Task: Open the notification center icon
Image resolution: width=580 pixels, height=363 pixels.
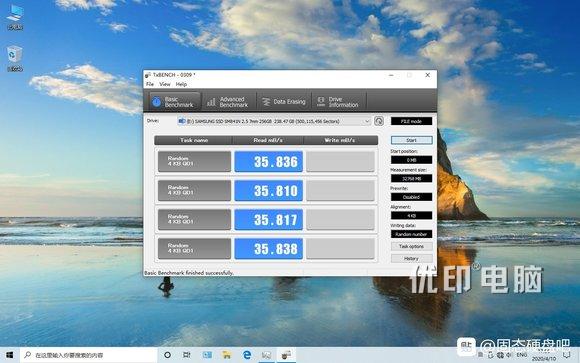Action: 567,355
